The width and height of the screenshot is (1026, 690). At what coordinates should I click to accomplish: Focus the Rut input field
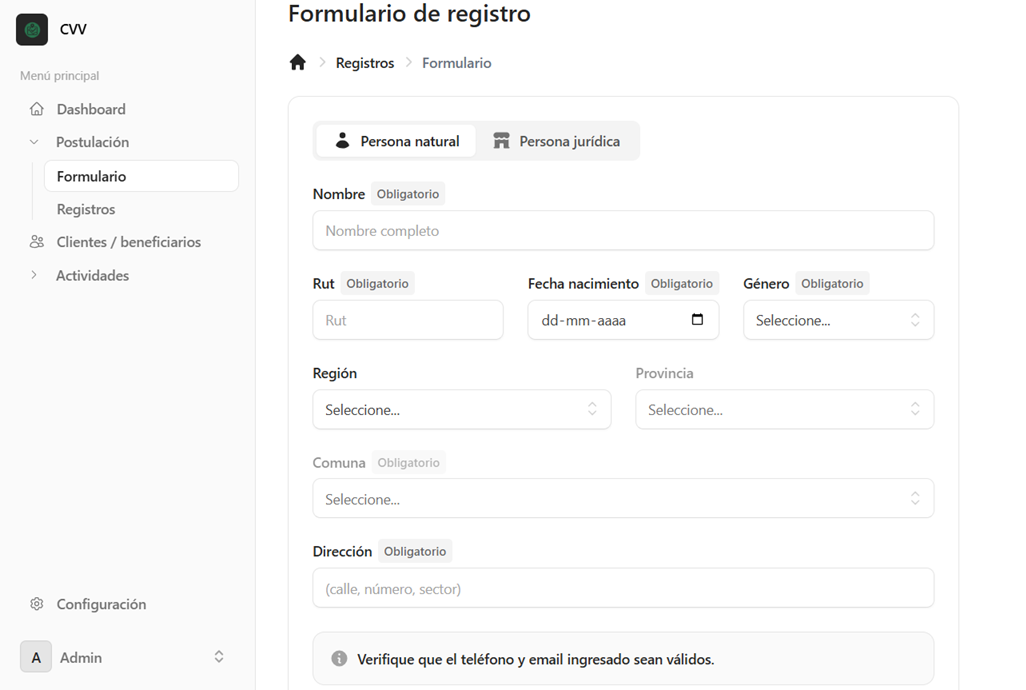tap(408, 320)
